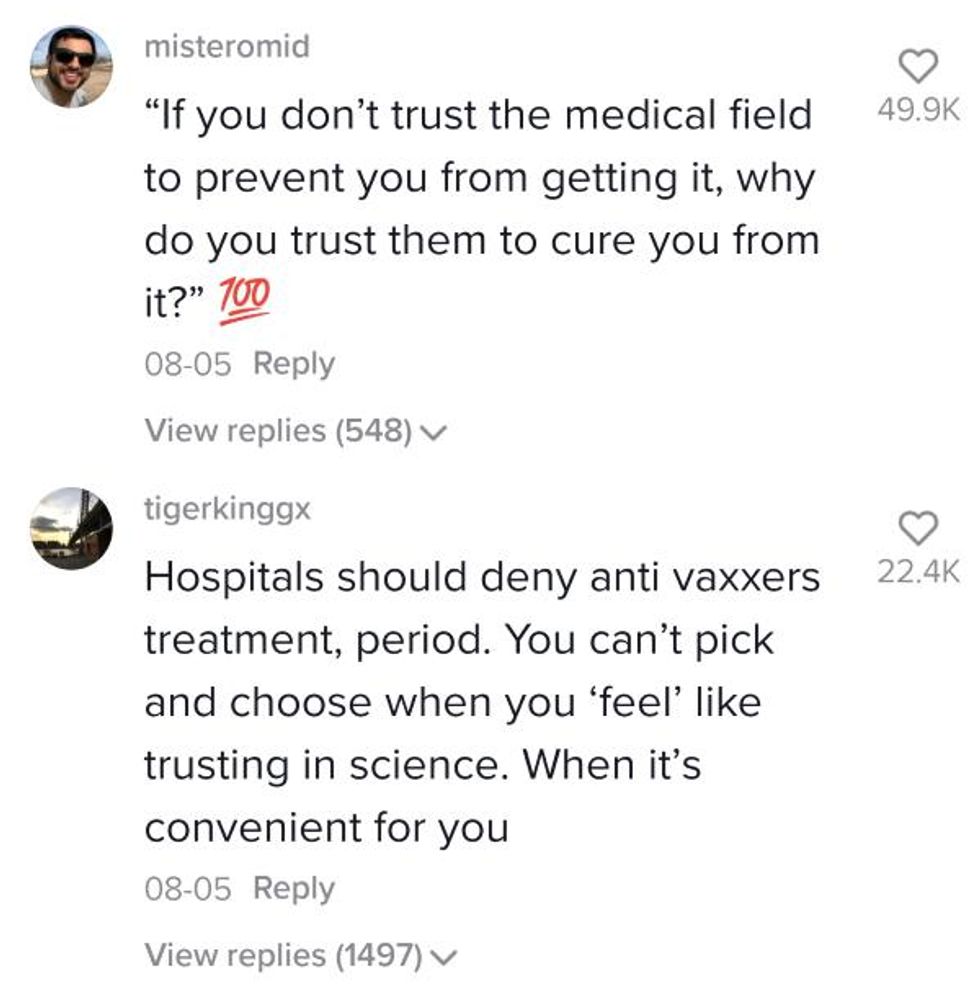Go to misteromid's username link
Viewport: 980px width, 993px height.
227,47
